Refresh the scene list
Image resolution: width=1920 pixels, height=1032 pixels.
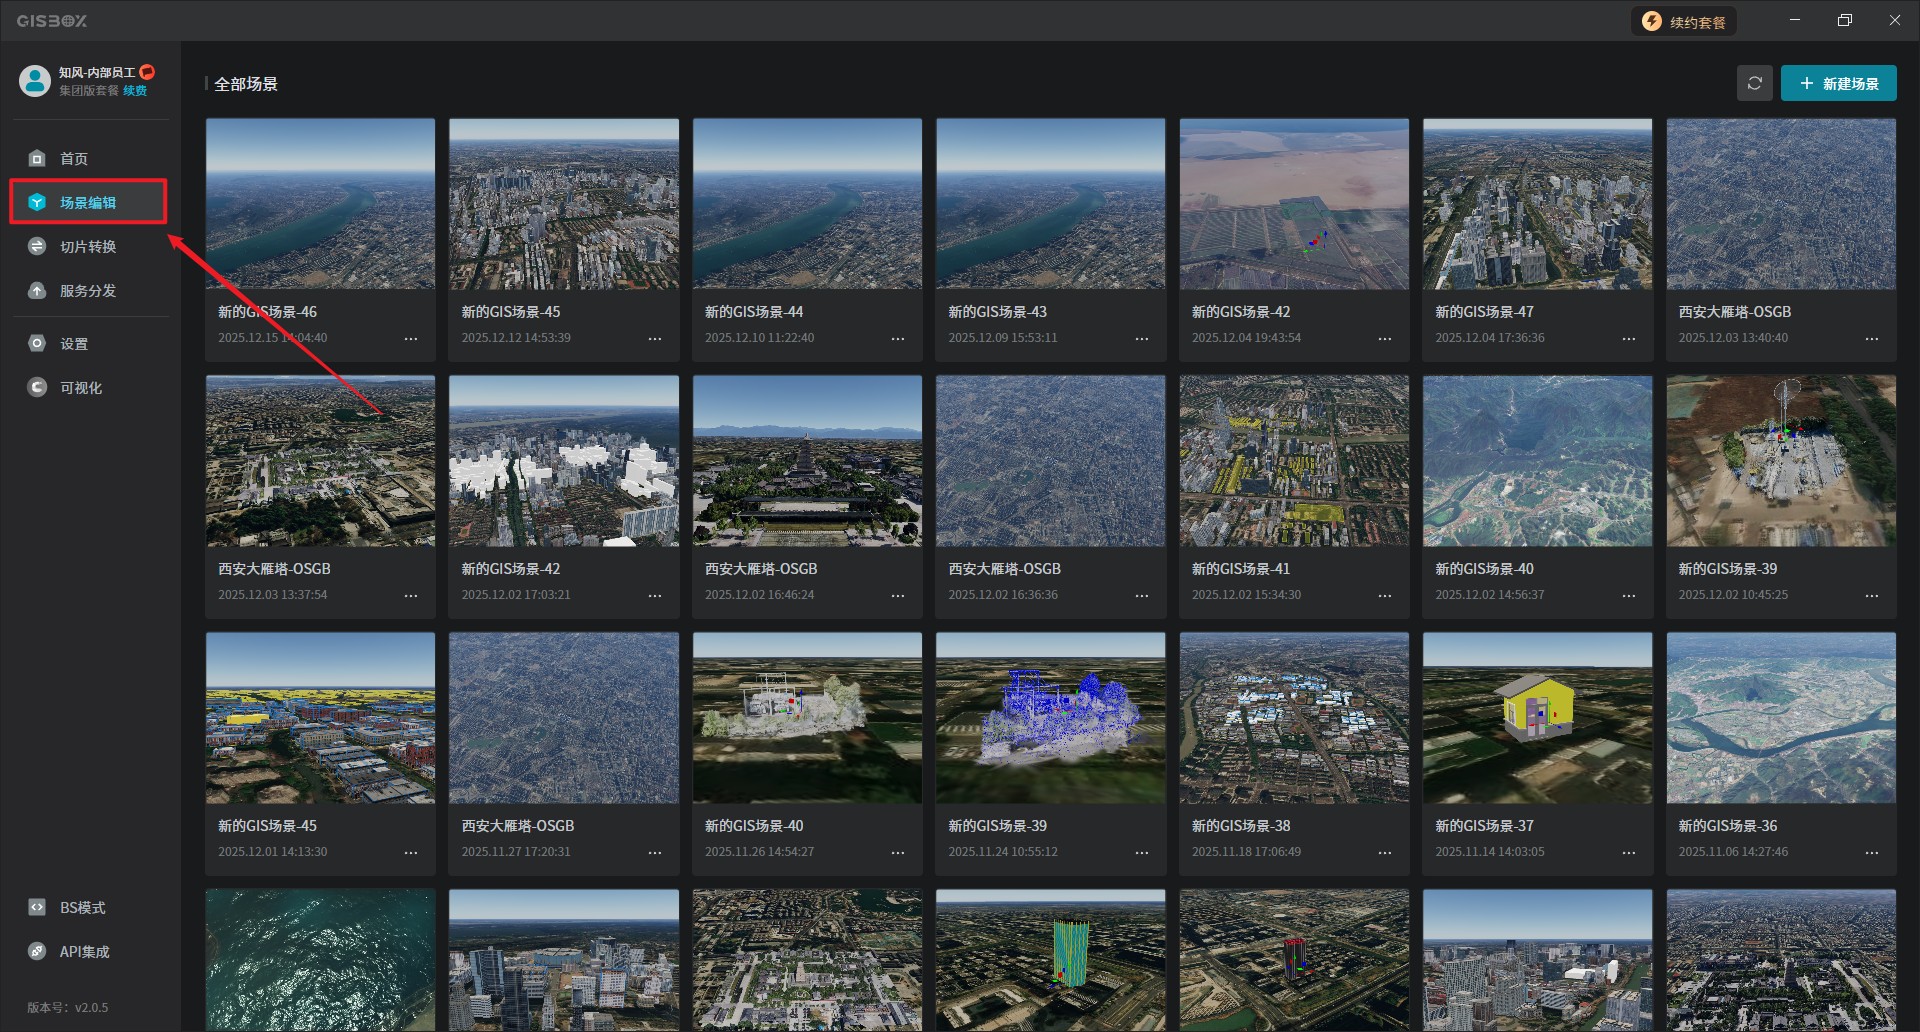(1754, 83)
